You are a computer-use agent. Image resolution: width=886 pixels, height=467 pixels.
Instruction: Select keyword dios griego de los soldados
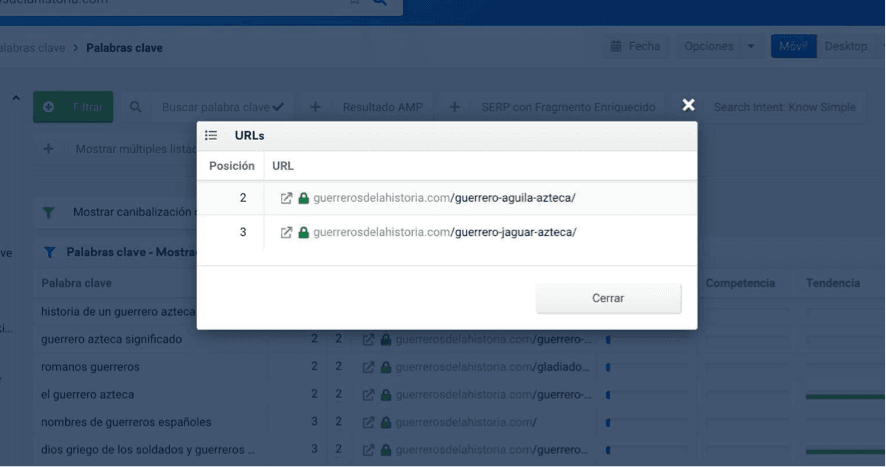pyautogui.click(x=147, y=450)
